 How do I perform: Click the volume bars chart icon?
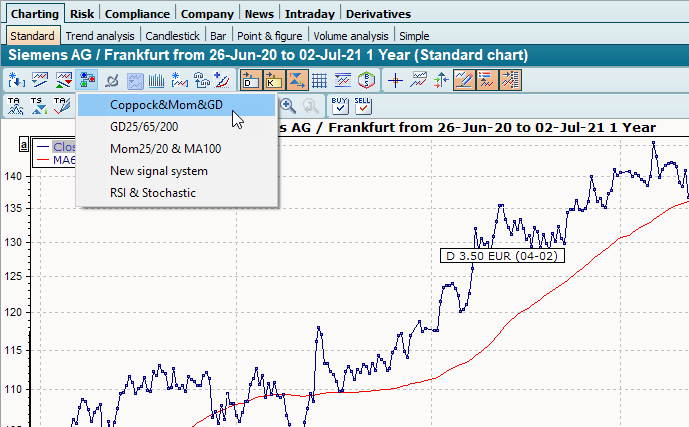[x=158, y=80]
